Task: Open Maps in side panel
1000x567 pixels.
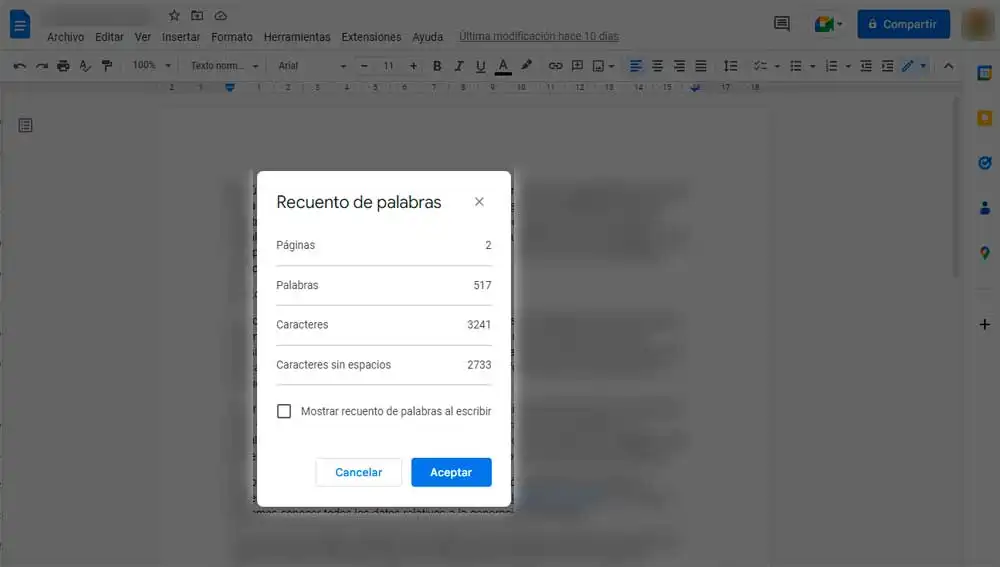Action: click(x=984, y=253)
